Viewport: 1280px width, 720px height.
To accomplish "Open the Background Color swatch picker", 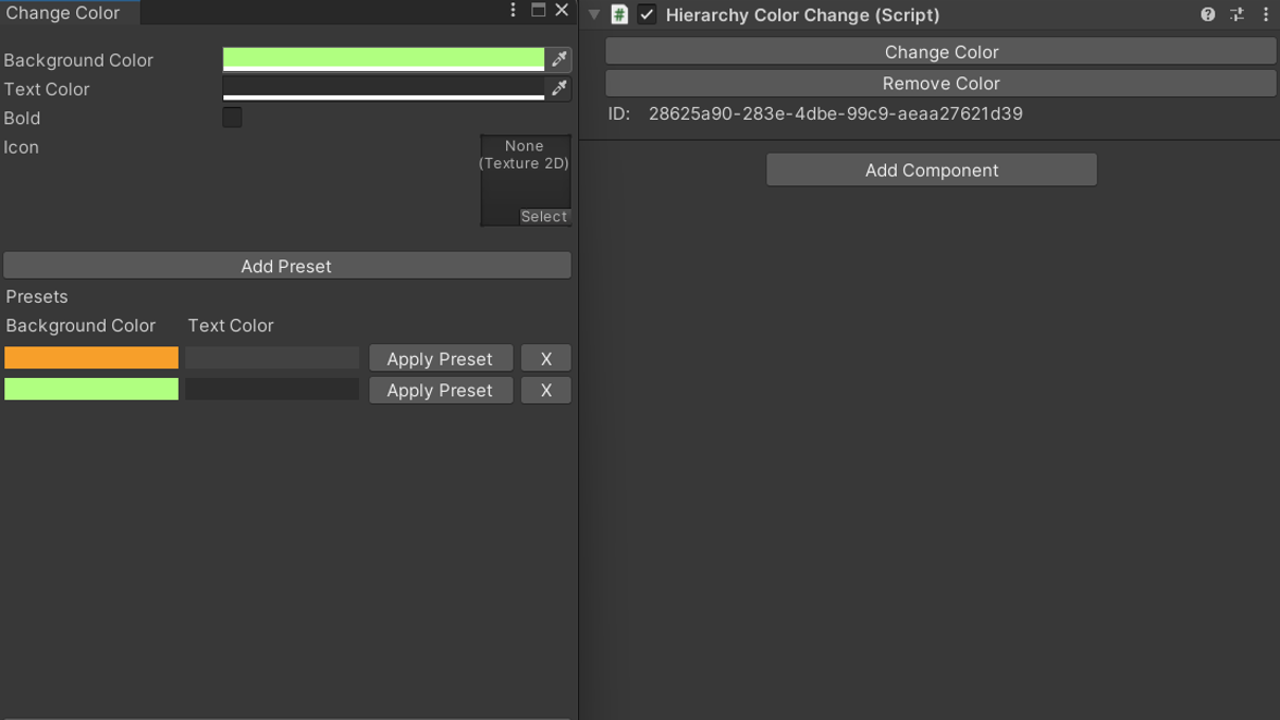I will tap(383, 59).
